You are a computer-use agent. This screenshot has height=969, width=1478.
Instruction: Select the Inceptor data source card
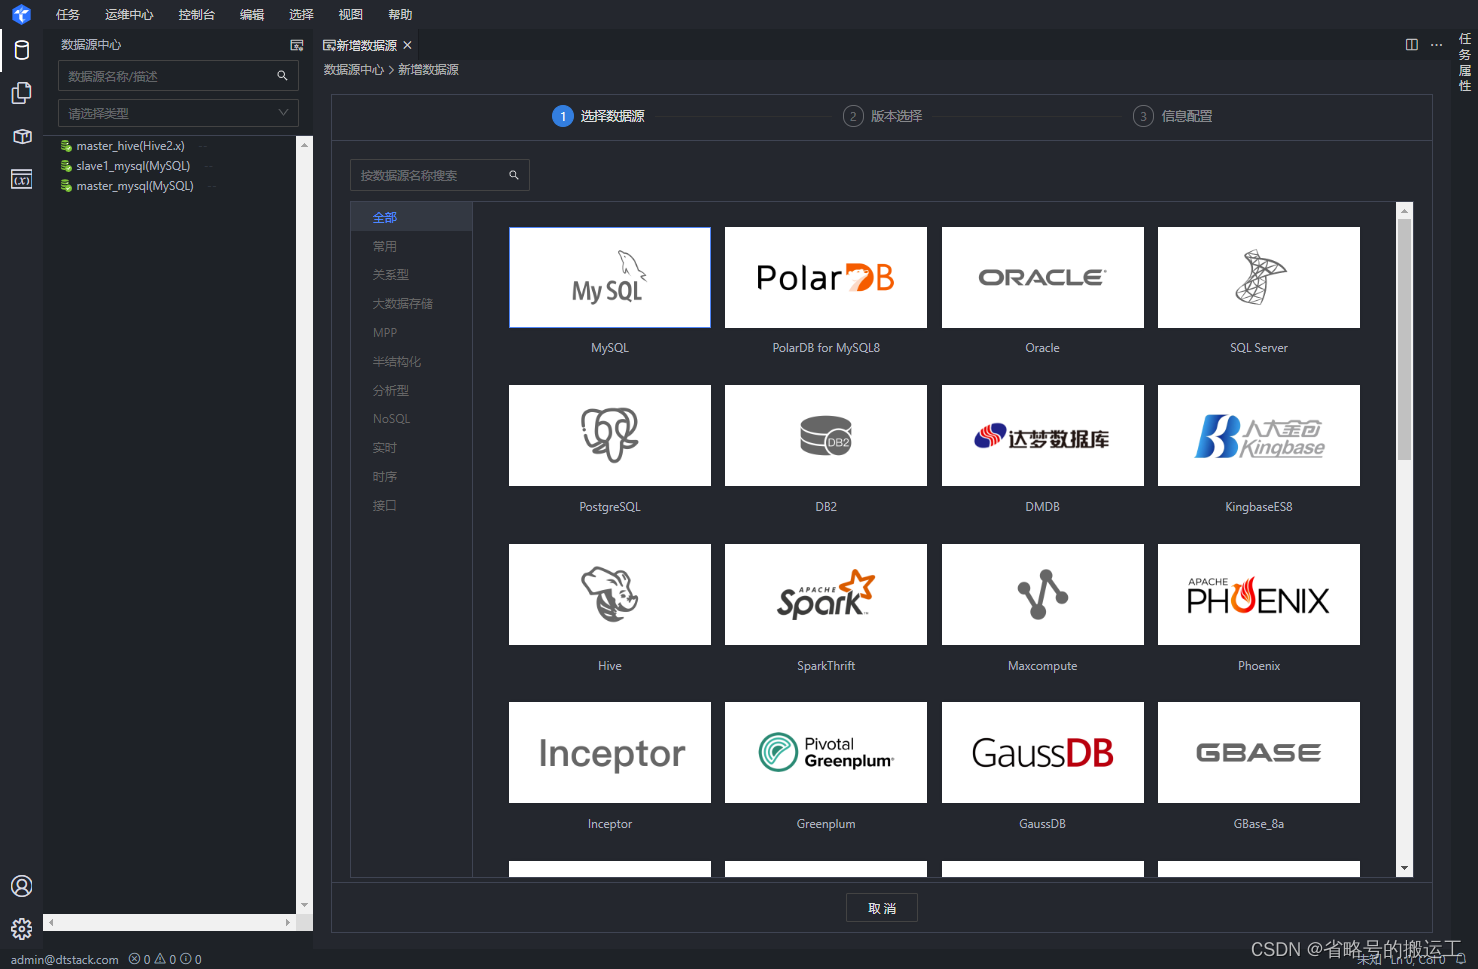click(x=610, y=752)
